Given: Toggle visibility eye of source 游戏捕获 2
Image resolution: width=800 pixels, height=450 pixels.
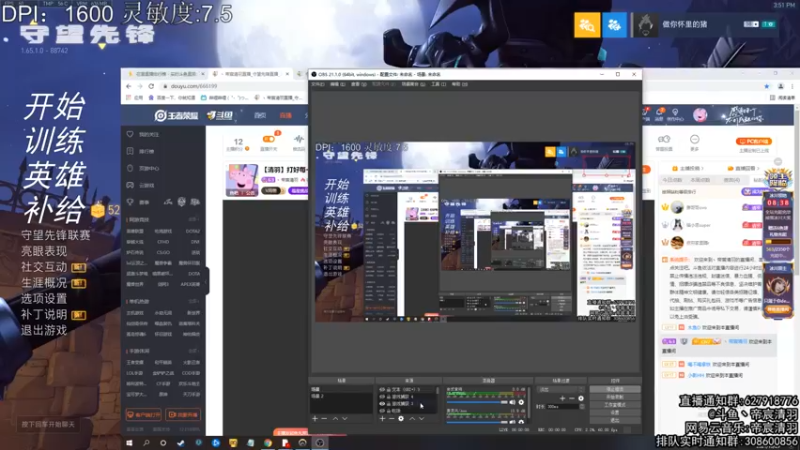Looking at the screenshot, I should pyautogui.click(x=382, y=404).
